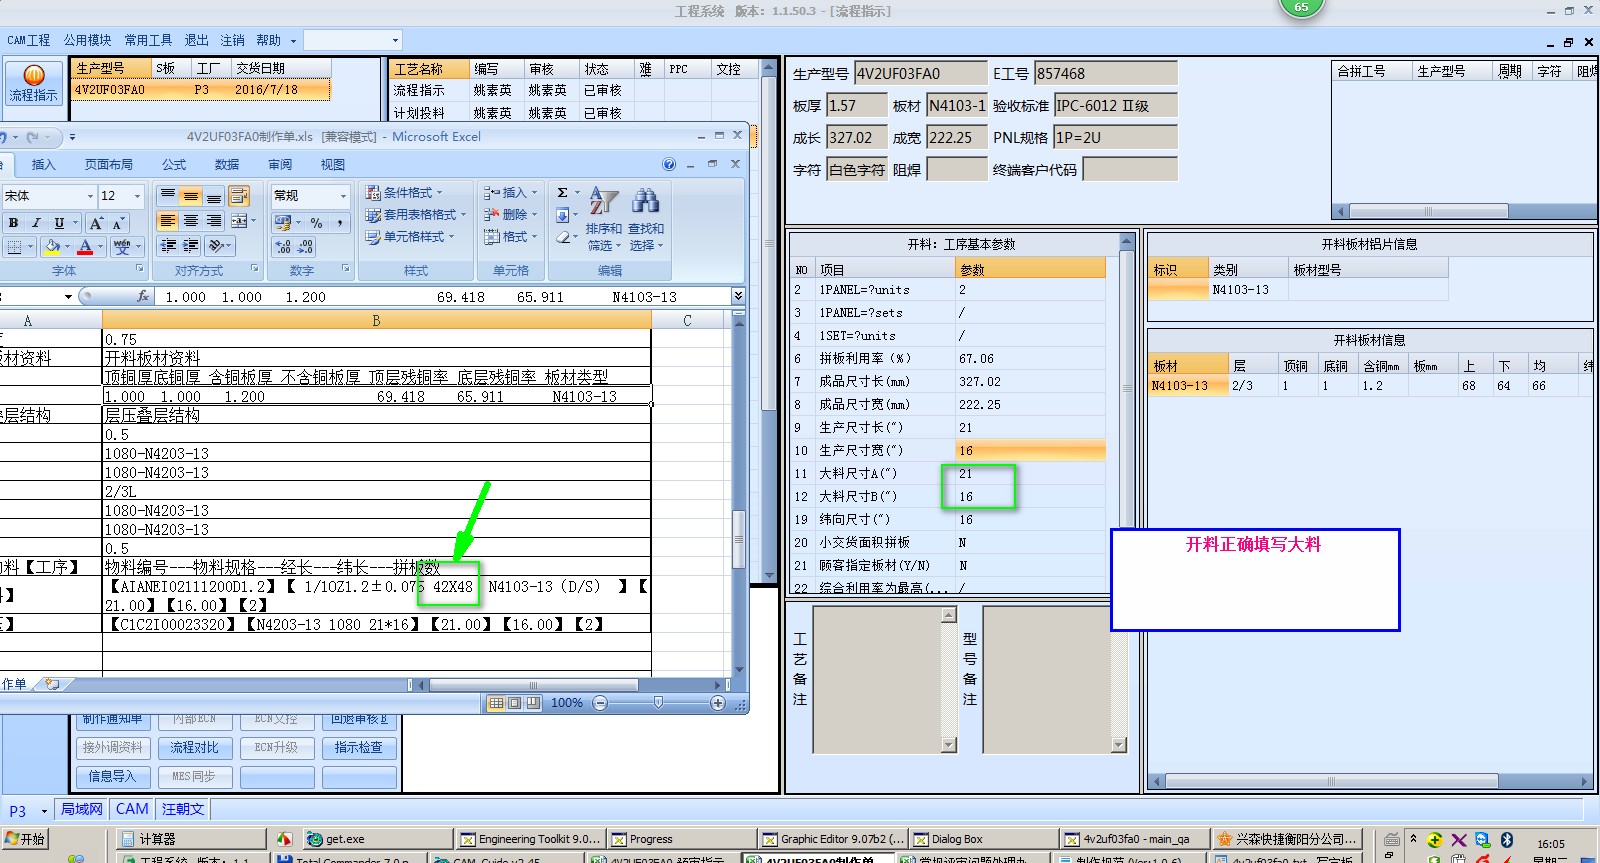Screen dimensions: 1600x863
Task: Click the 汪朝文 link at bottom
Action: coord(183,809)
